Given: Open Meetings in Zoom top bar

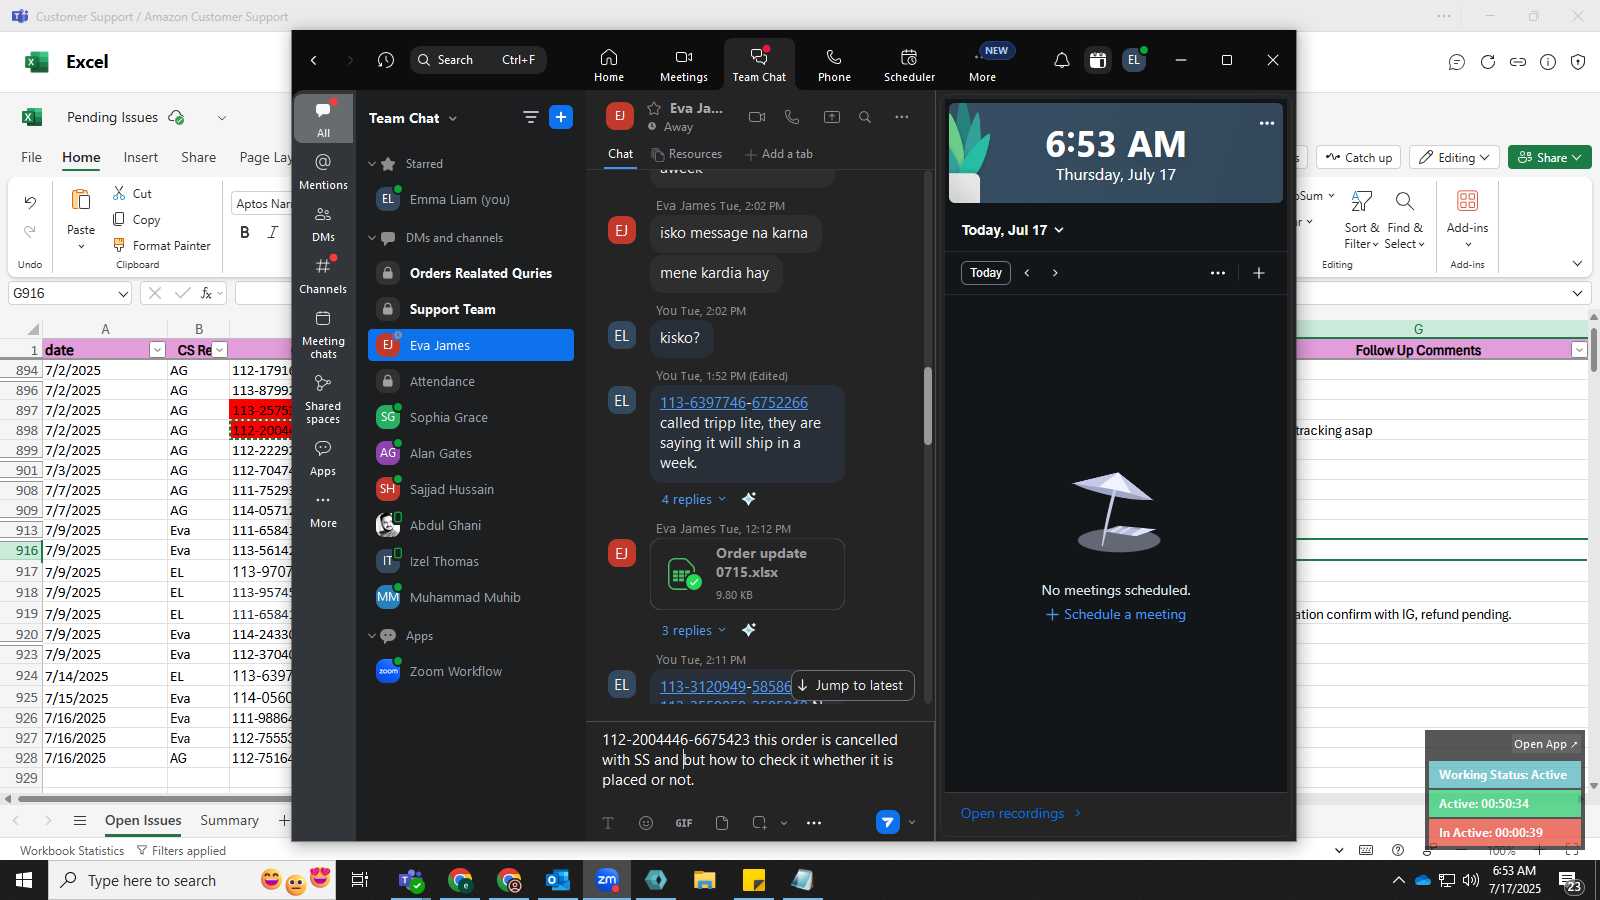Looking at the screenshot, I should tap(684, 65).
